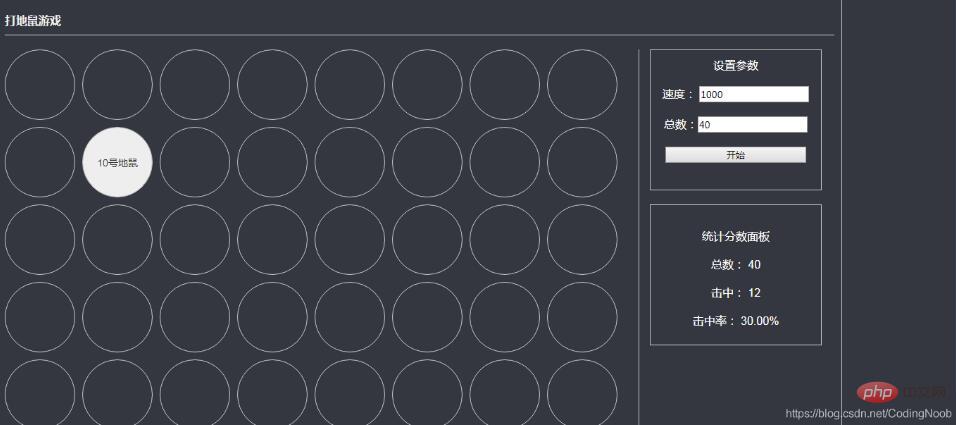Click the first hole in third row
Viewport: 956px width, 425px height.
[x=40, y=240]
